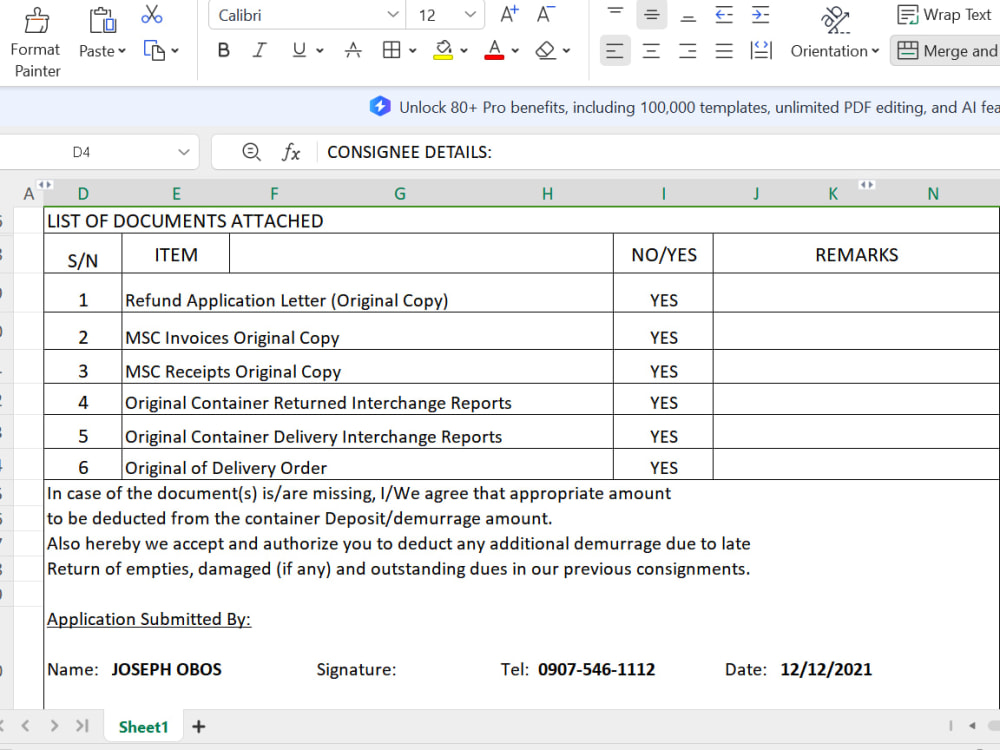This screenshot has width=1000, height=750.
Task: Open the Calibri font name dropdown
Action: pos(393,15)
